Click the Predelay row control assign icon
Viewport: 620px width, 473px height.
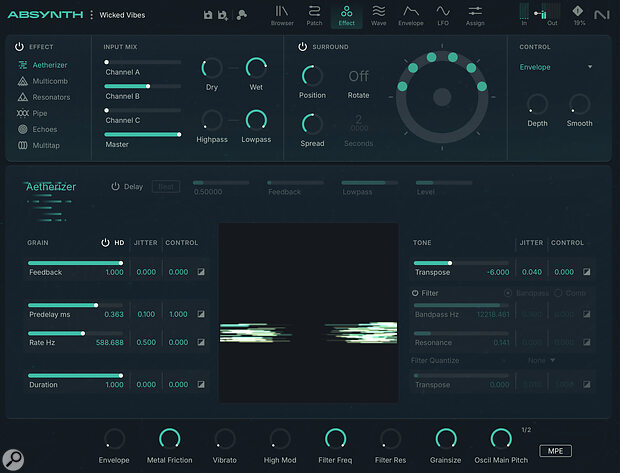point(201,314)
